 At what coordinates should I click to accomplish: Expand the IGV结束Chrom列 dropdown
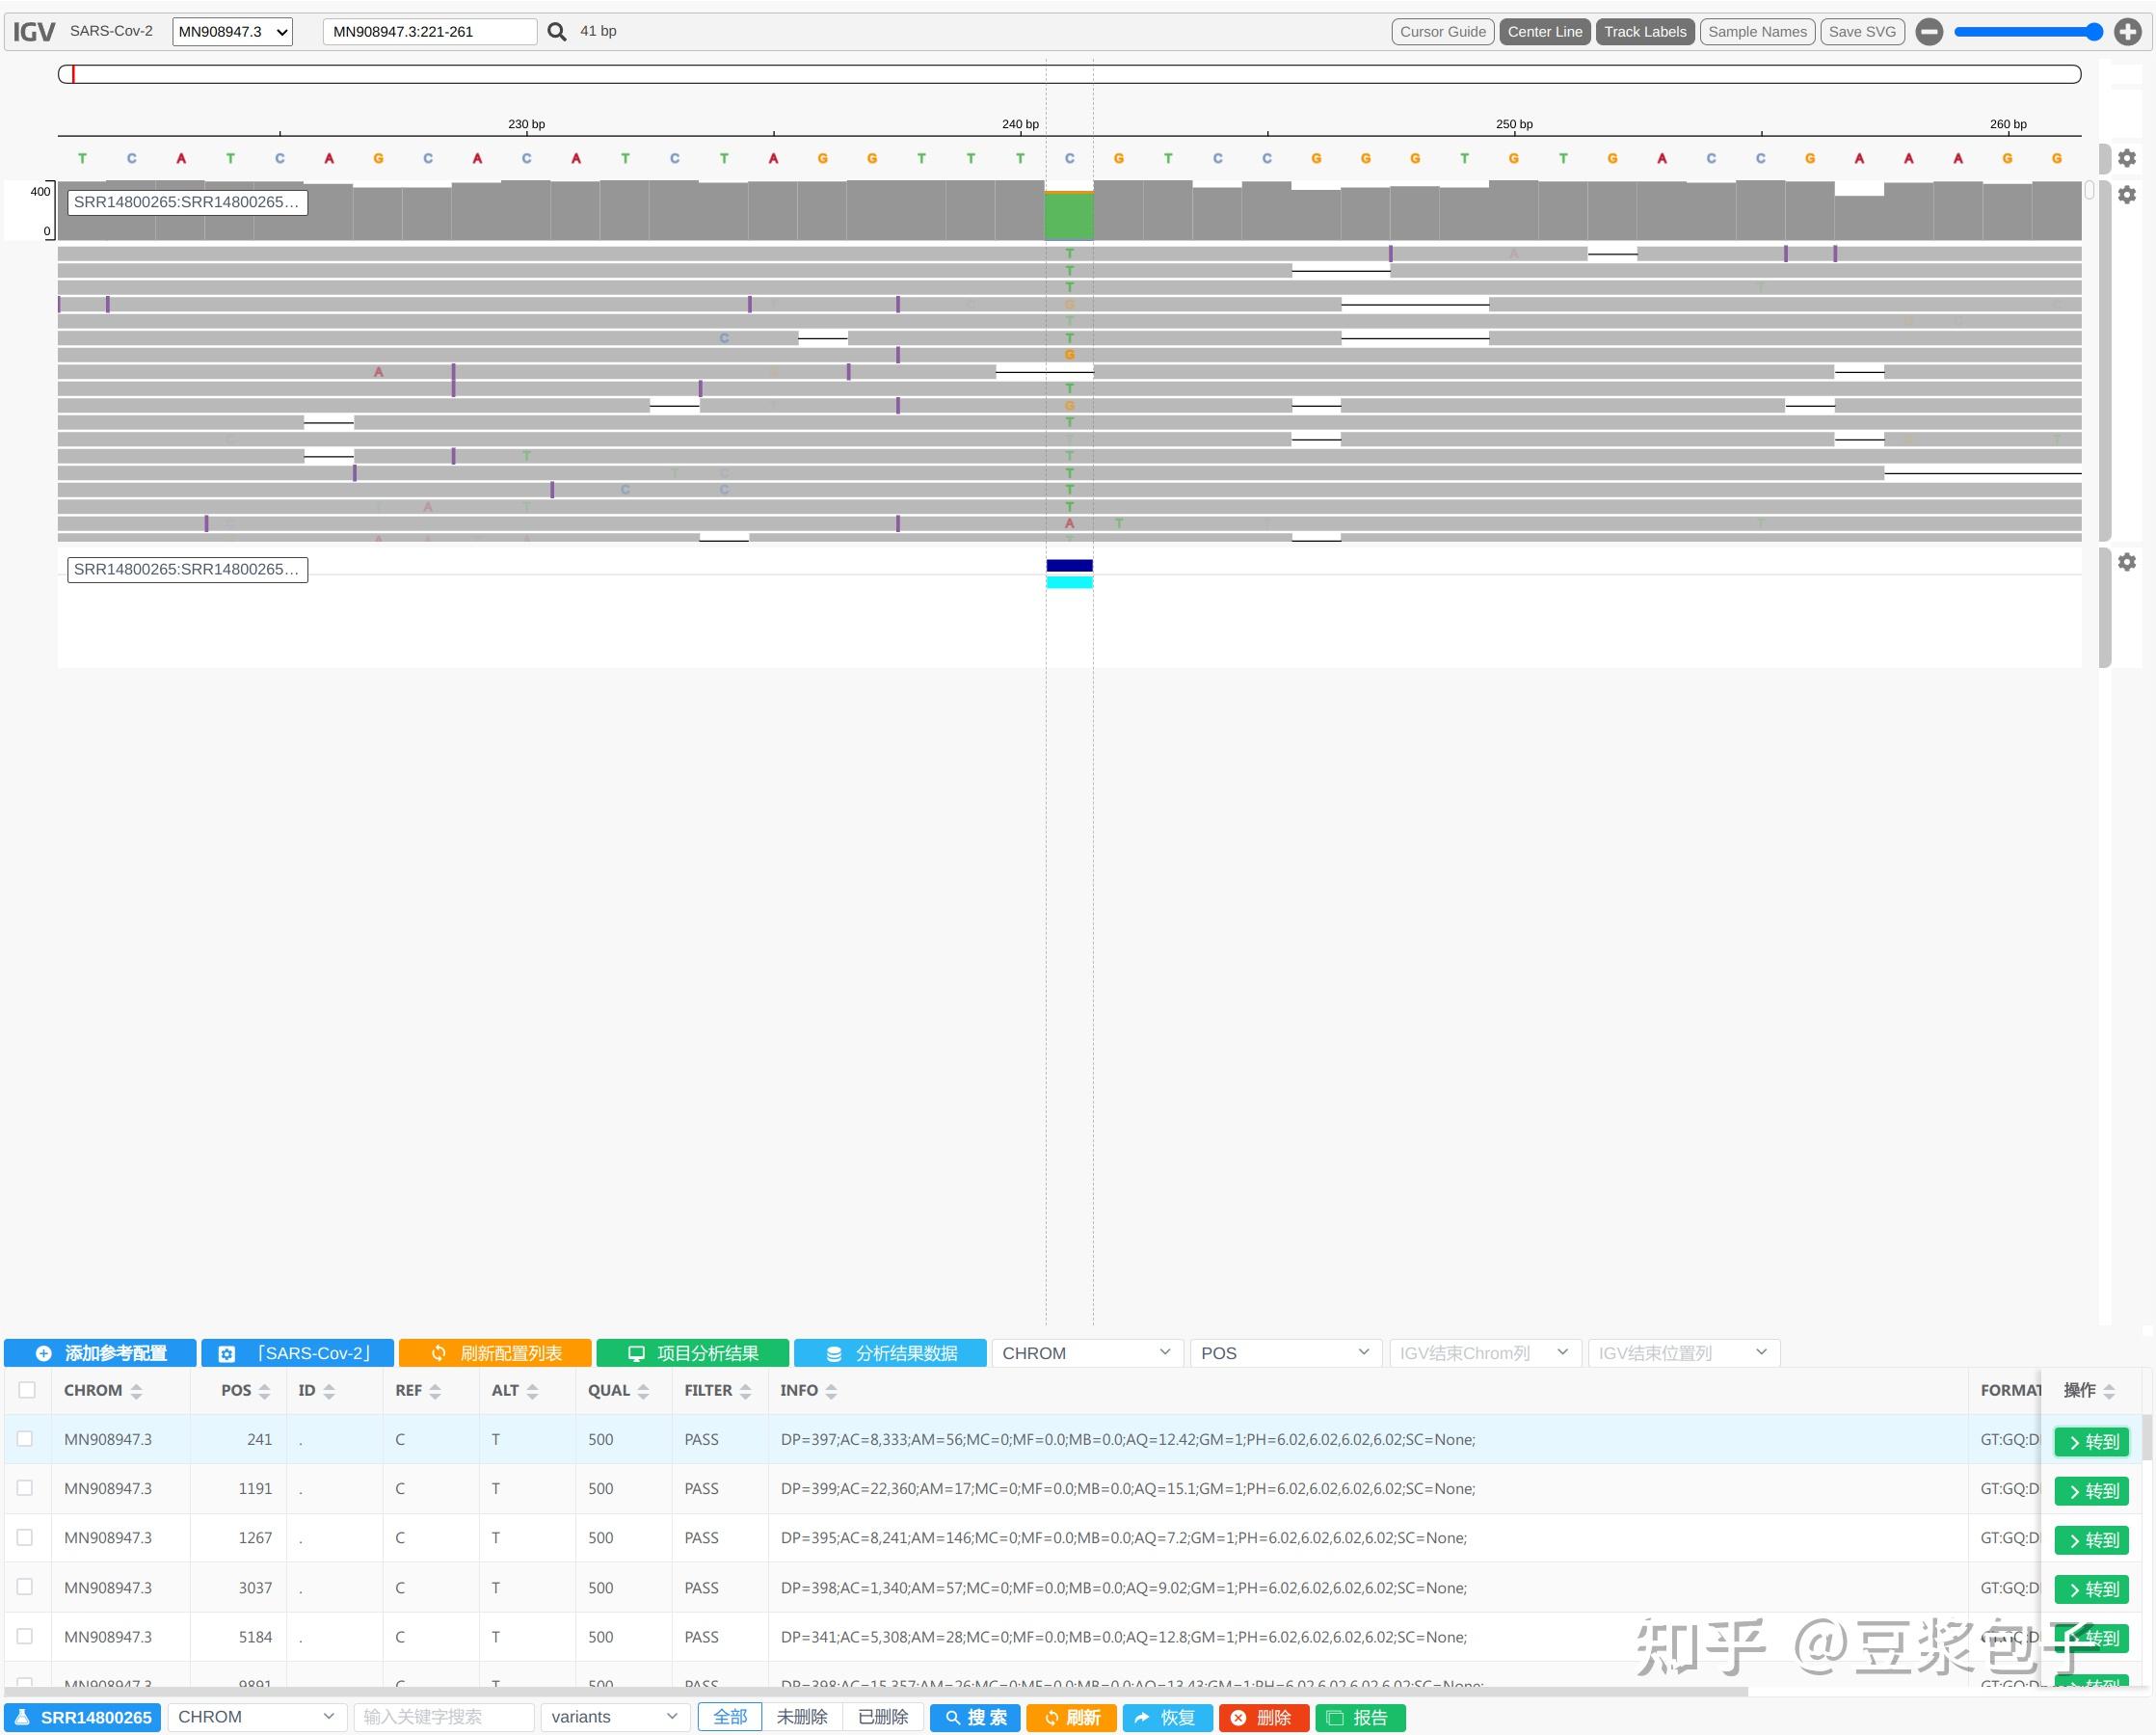pos(1483,1353)
